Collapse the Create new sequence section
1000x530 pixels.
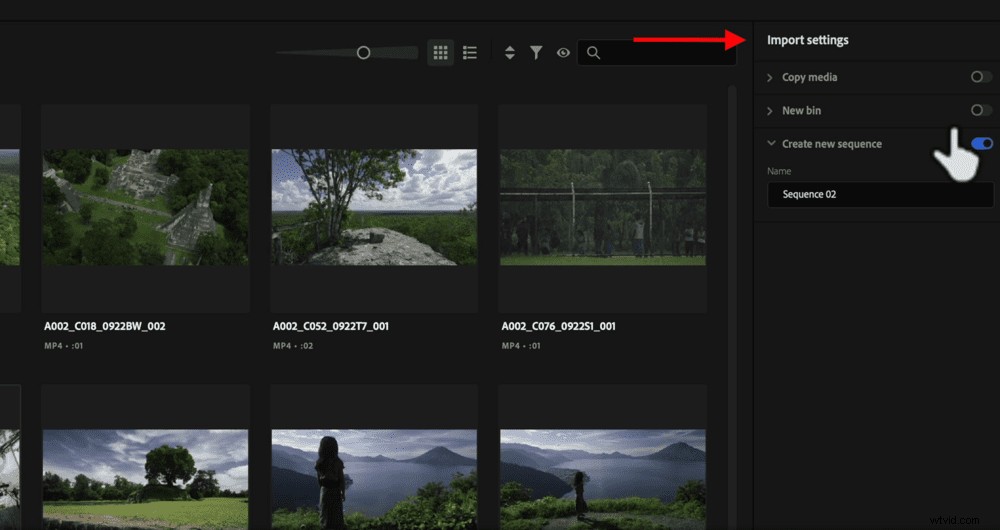tap(771, 144)
